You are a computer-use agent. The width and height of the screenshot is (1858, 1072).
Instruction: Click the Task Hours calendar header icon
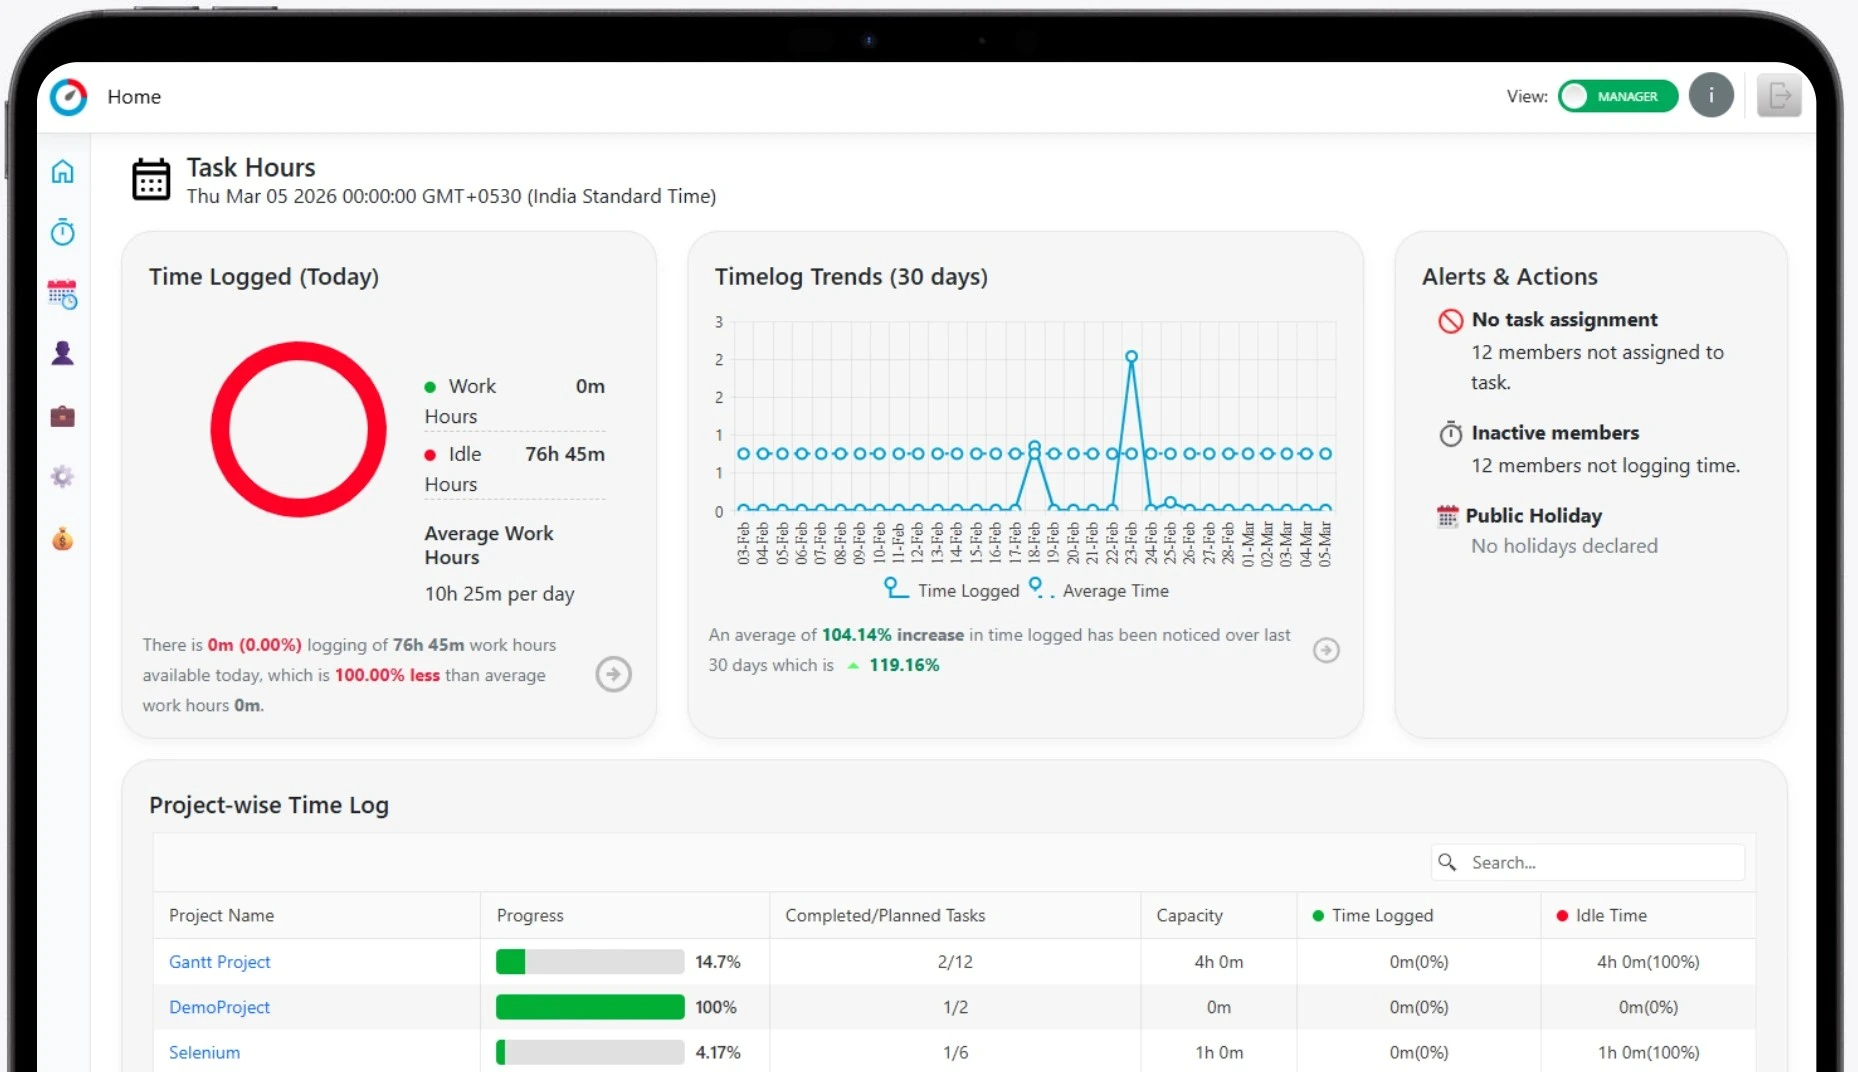[x=151, y=180]
